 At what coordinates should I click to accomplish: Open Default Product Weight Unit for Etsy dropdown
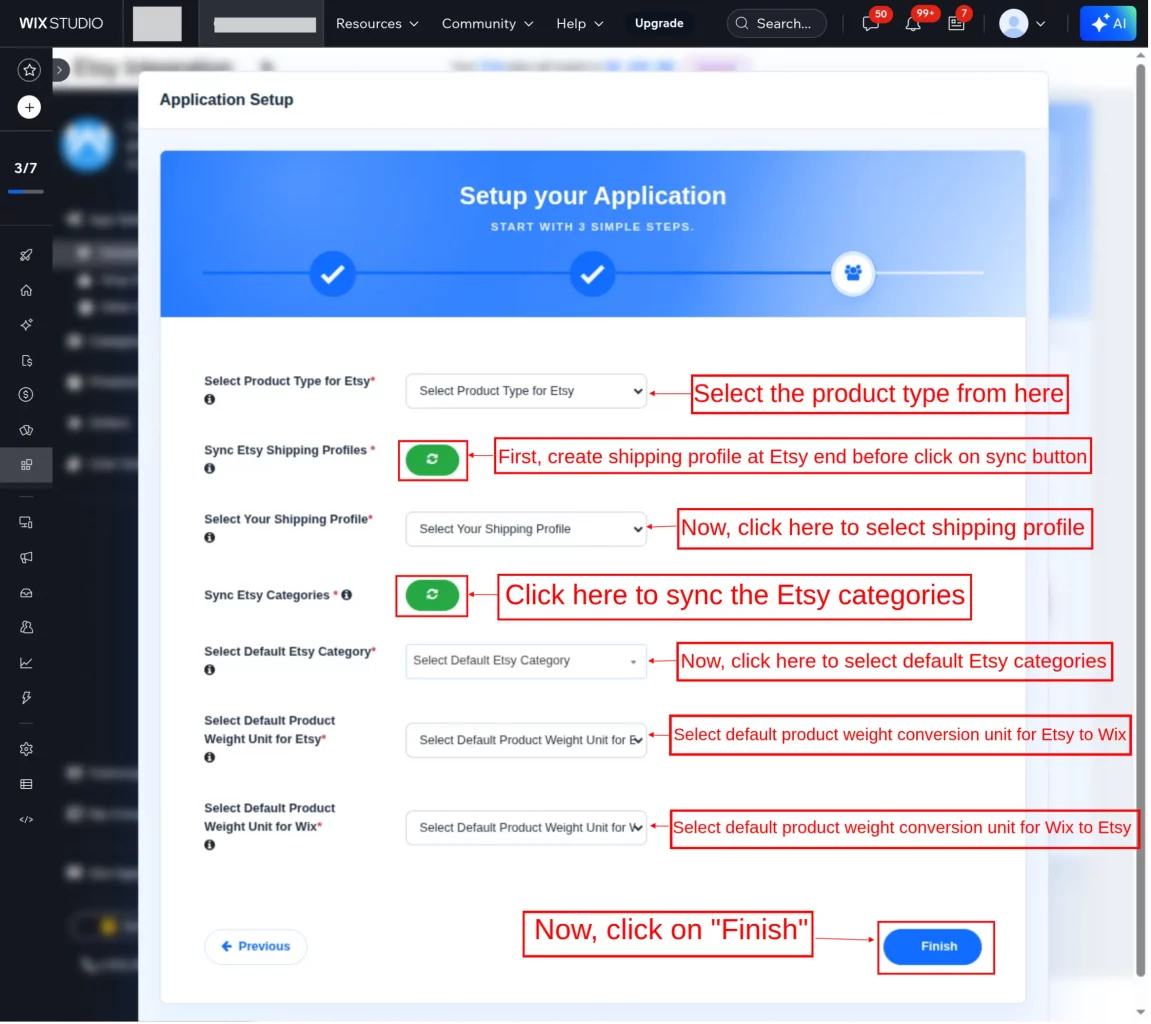tap(526, 740)
